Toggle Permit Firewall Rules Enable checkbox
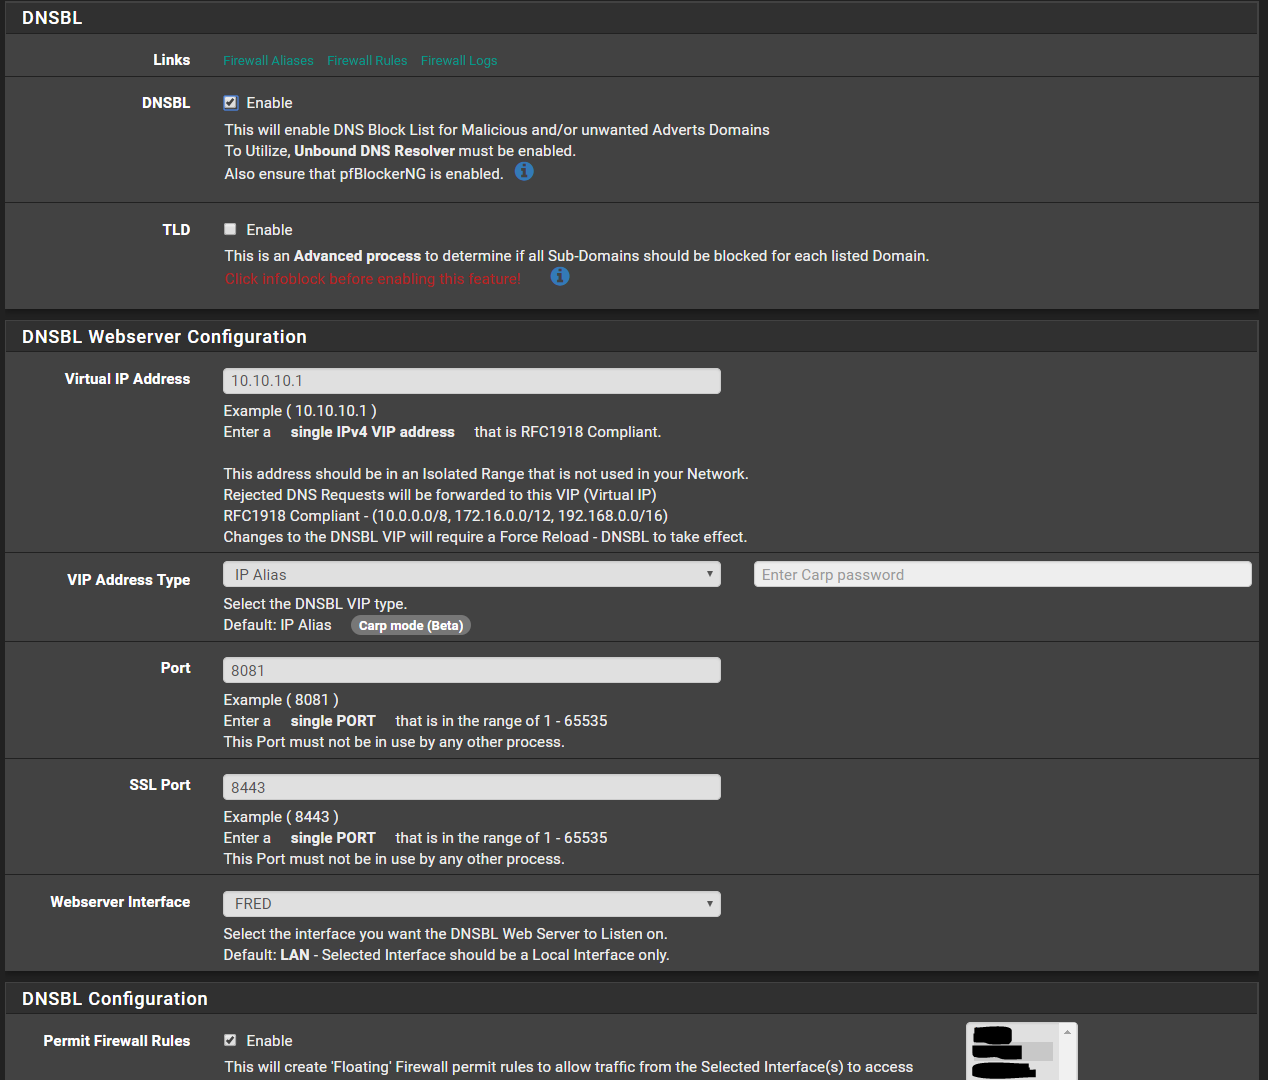This screenshot has width=1268, height=1080. click(x=231, y=1040)
